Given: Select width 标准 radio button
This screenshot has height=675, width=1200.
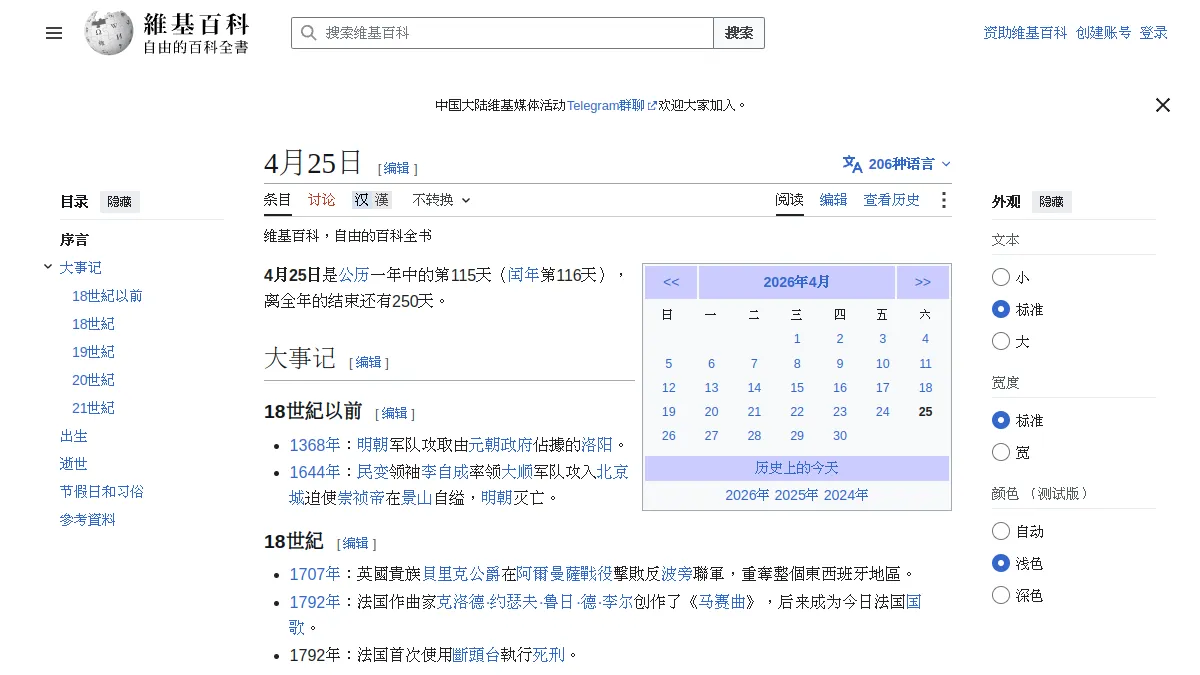Looking at the screenshot, I should (1001, 420).
